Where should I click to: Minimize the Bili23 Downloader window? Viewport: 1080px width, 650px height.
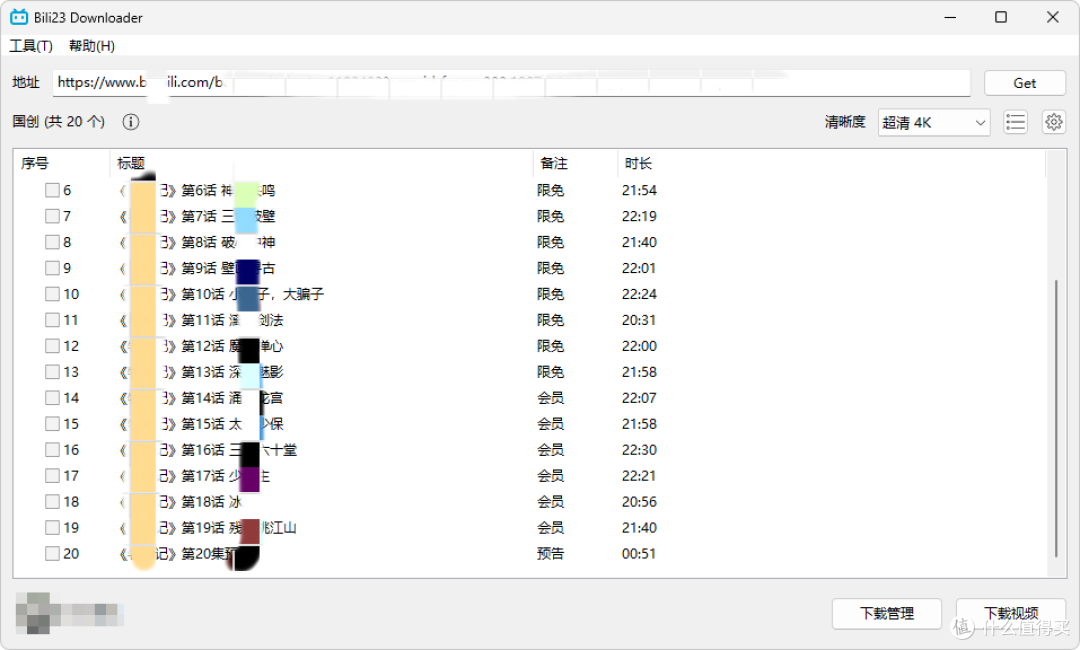[950, 17]
